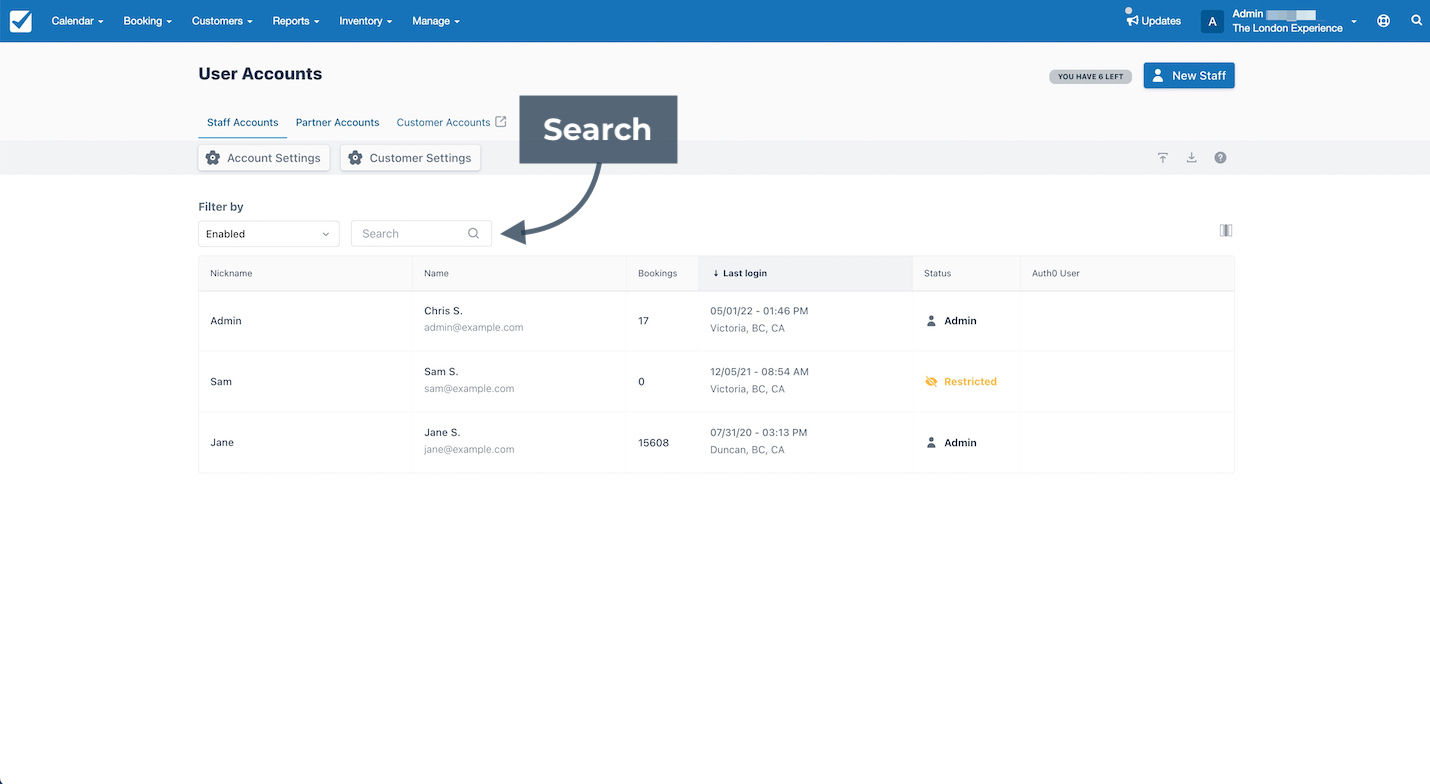Click the login date 07/31/20 - 03:13 PM
The image size is (1430, 784).
pos(758,433)
